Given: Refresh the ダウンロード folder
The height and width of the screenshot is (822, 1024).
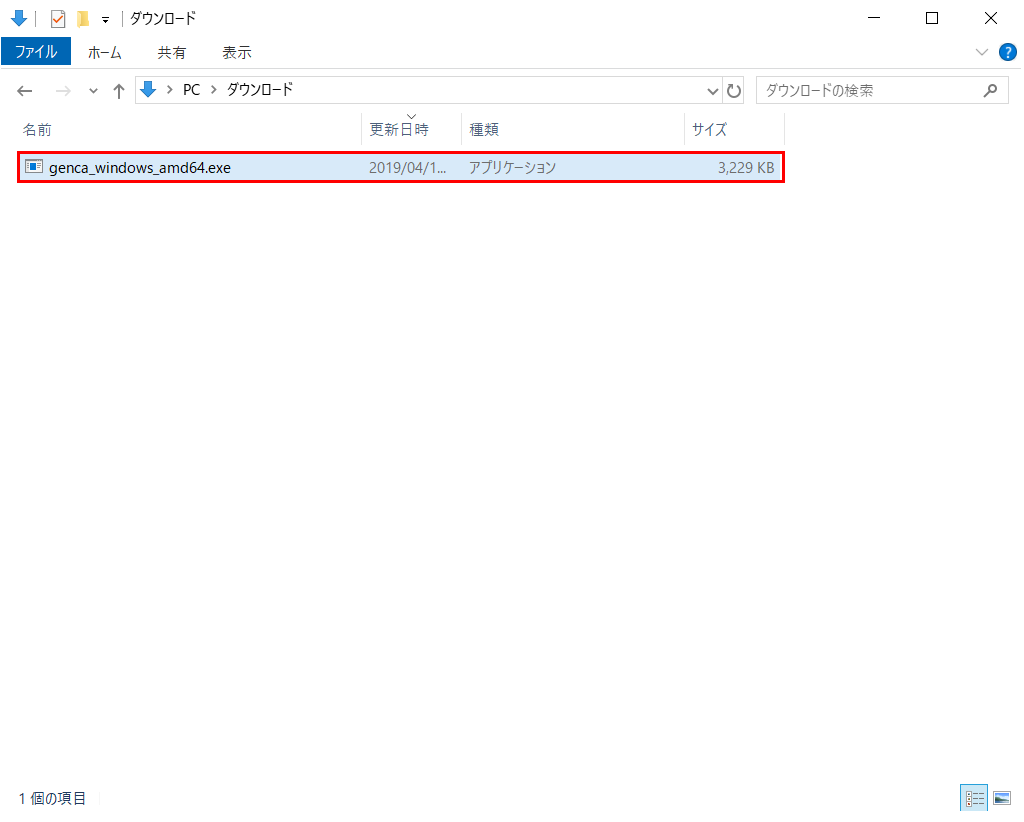Looking at the screenshot, I should tap(734, 91).
